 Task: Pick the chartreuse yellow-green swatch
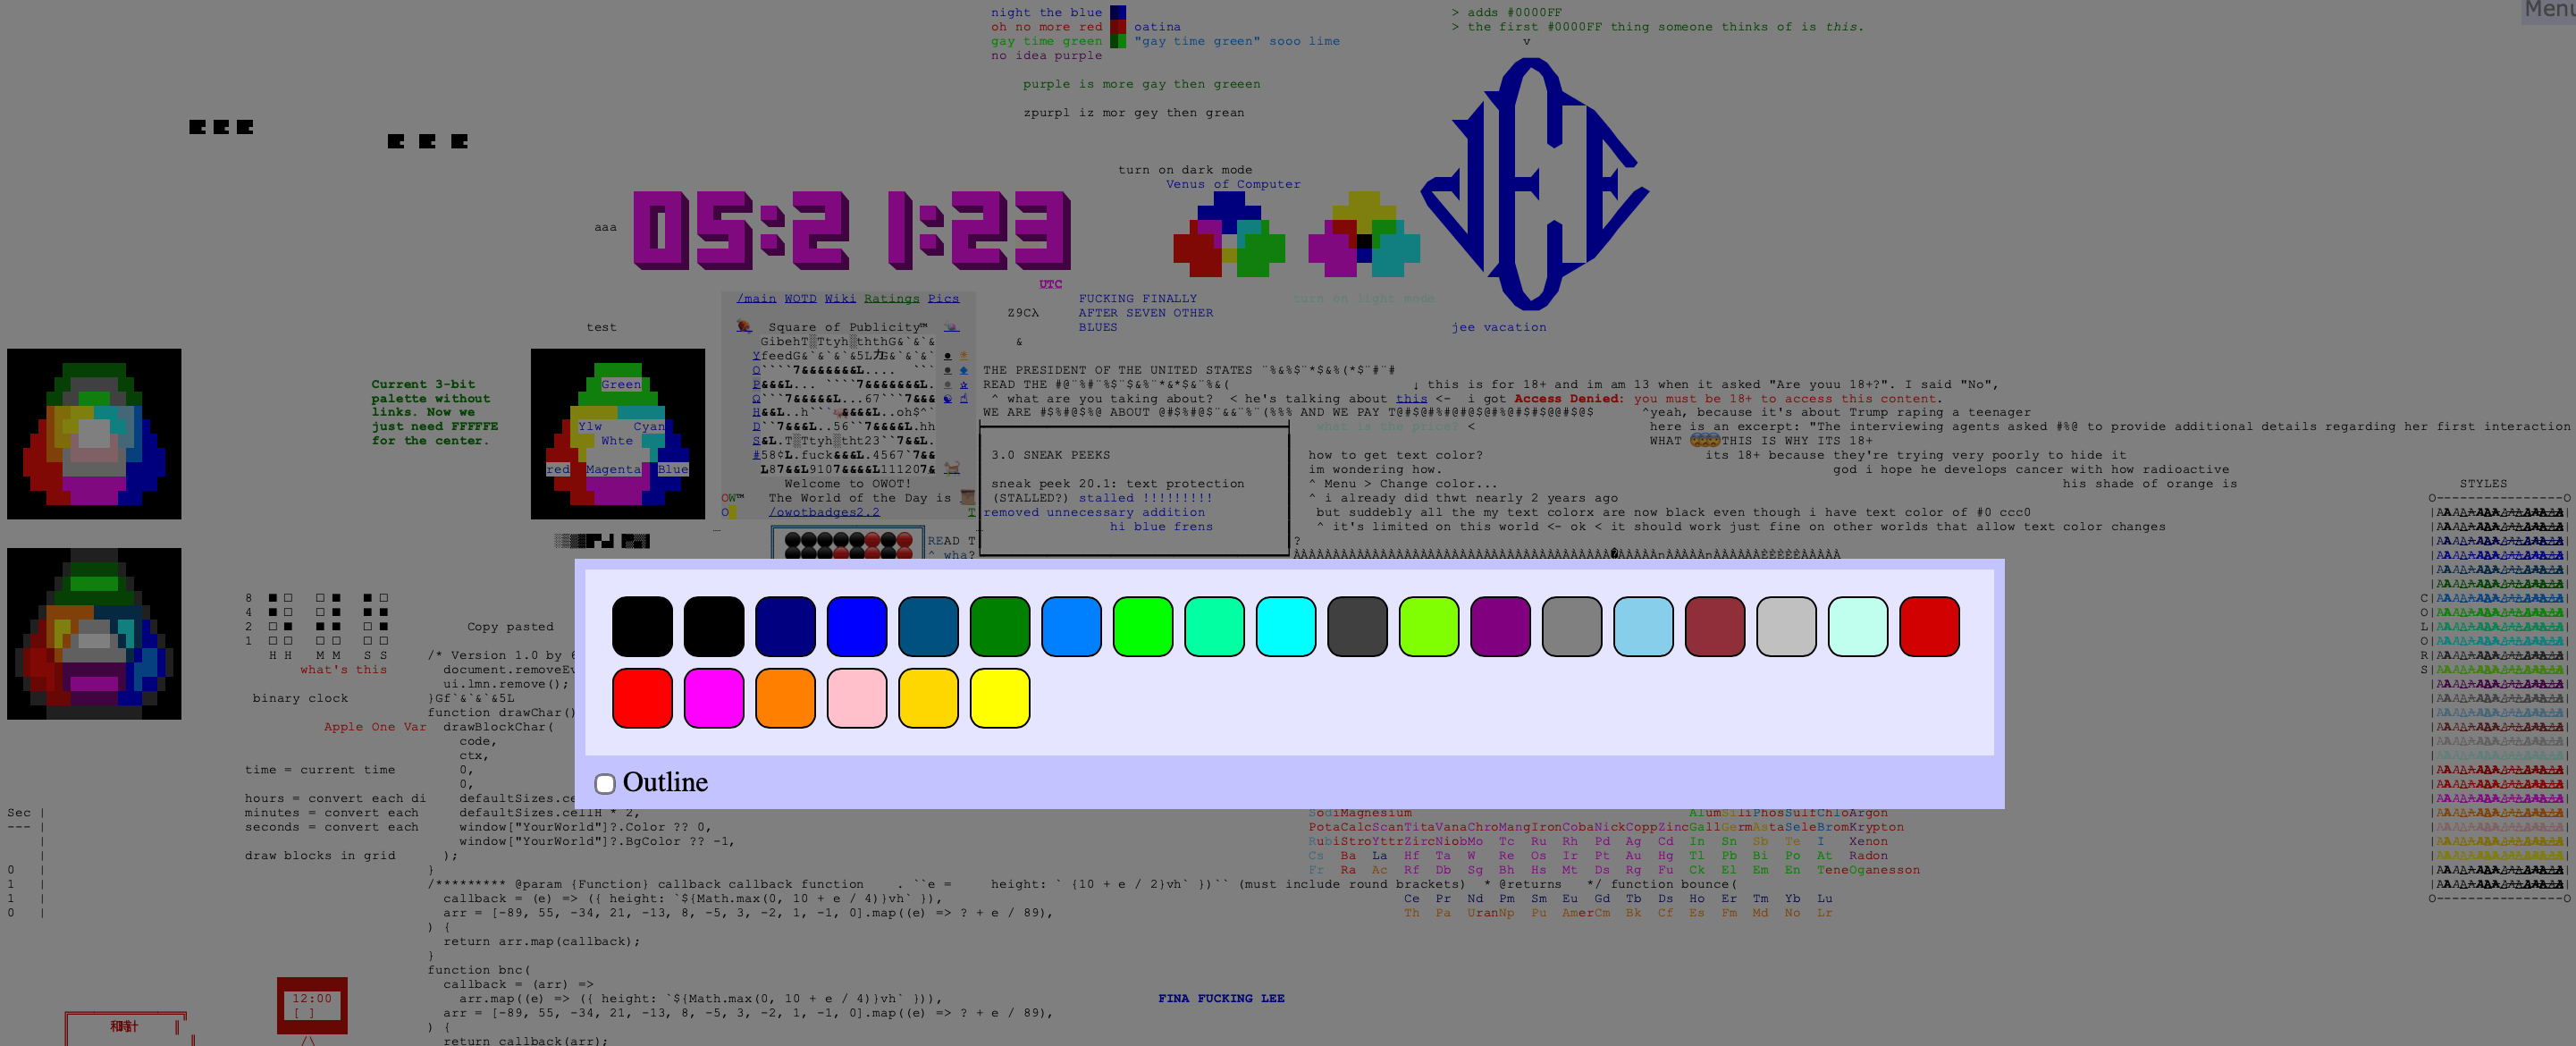[x=1429, y=627]
